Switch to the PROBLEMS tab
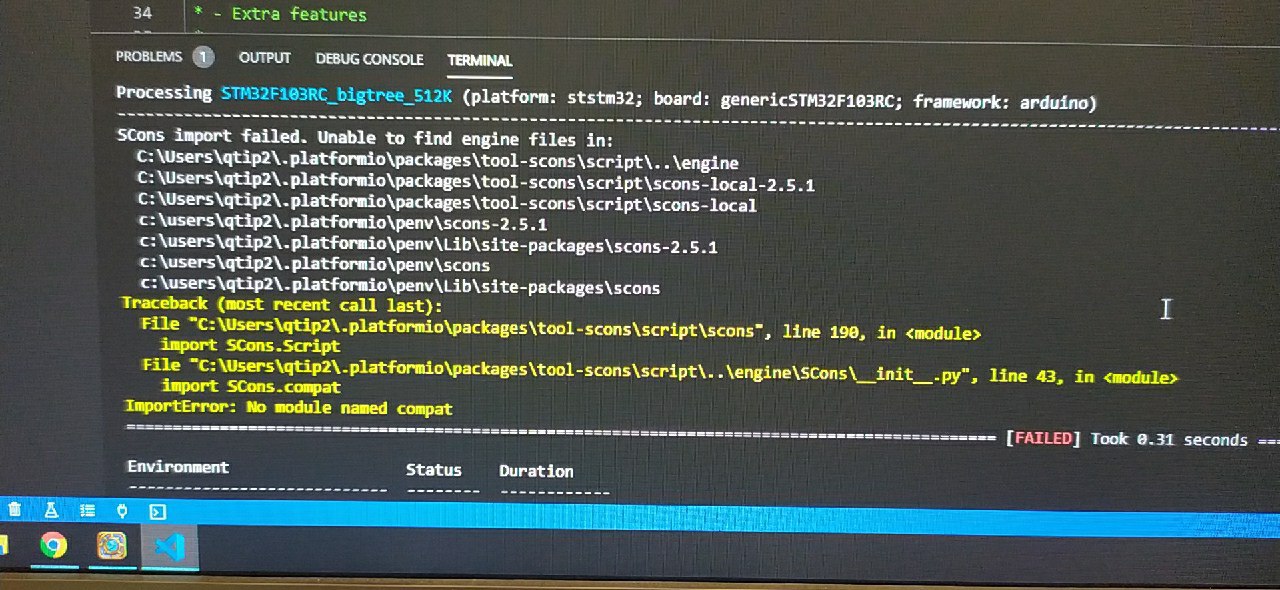This screenshot has height=590, width=1280. coord(149,57)
